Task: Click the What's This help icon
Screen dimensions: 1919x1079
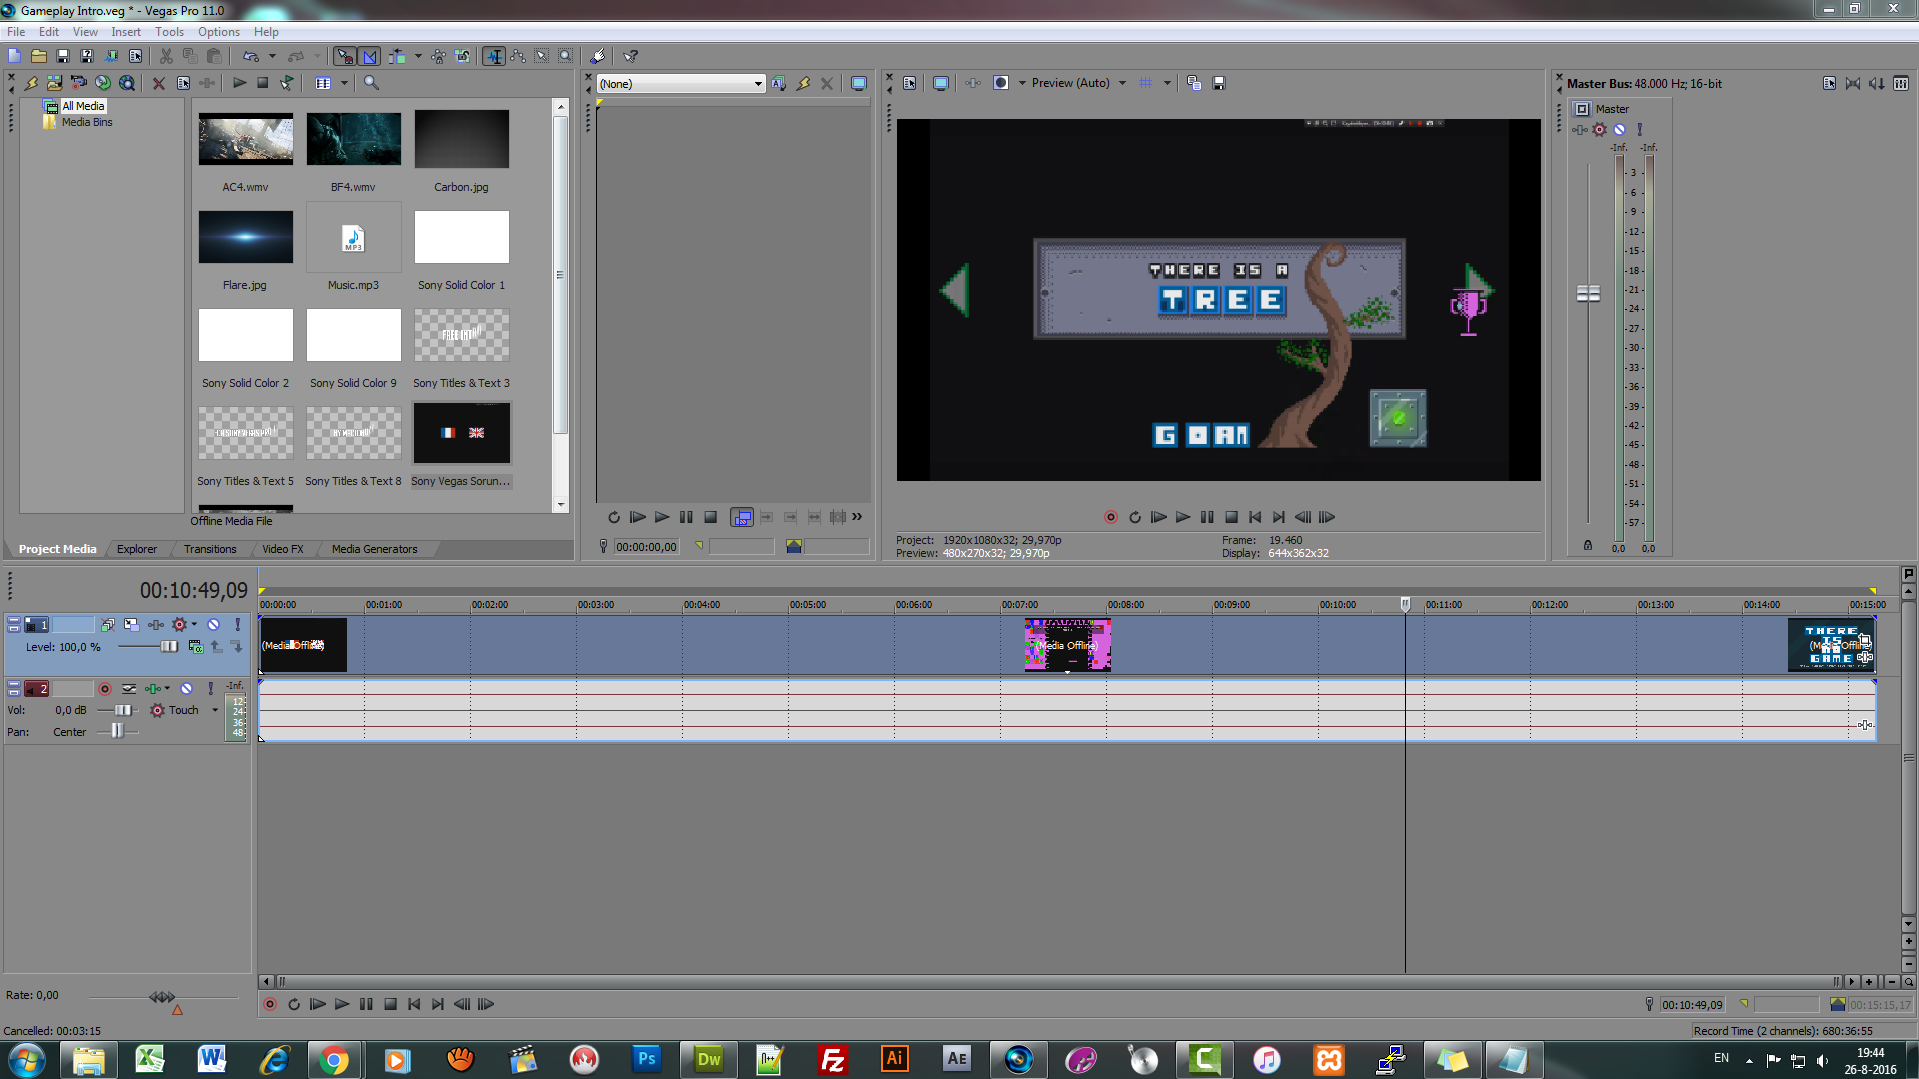Action: (x=631, y=56)
